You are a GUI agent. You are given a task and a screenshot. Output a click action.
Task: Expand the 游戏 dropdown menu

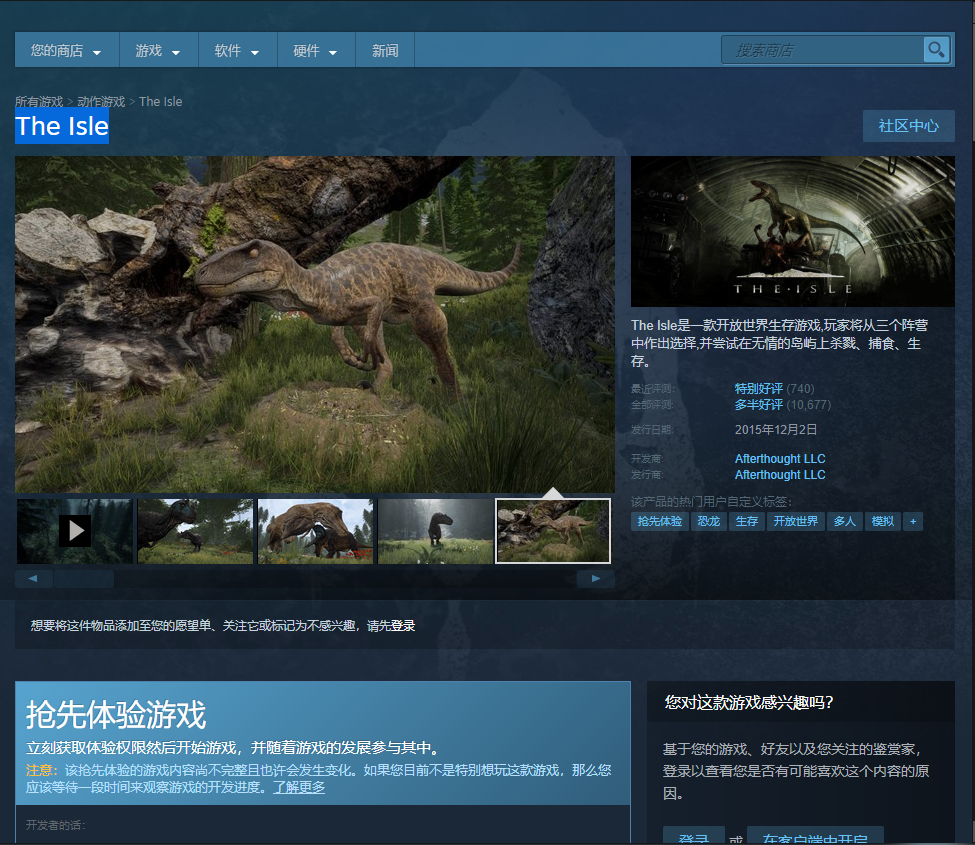158,51
